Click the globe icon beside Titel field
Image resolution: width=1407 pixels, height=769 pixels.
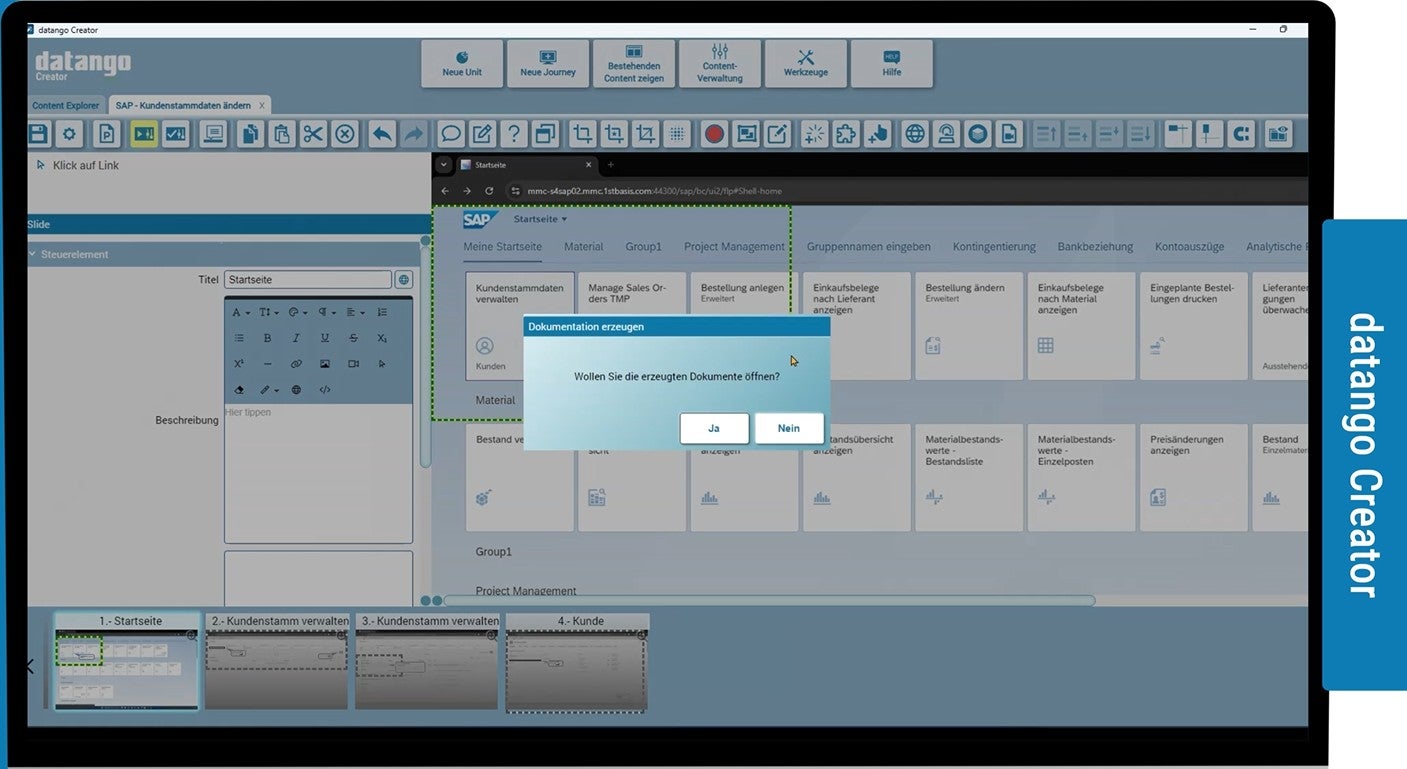coord(404,280)
